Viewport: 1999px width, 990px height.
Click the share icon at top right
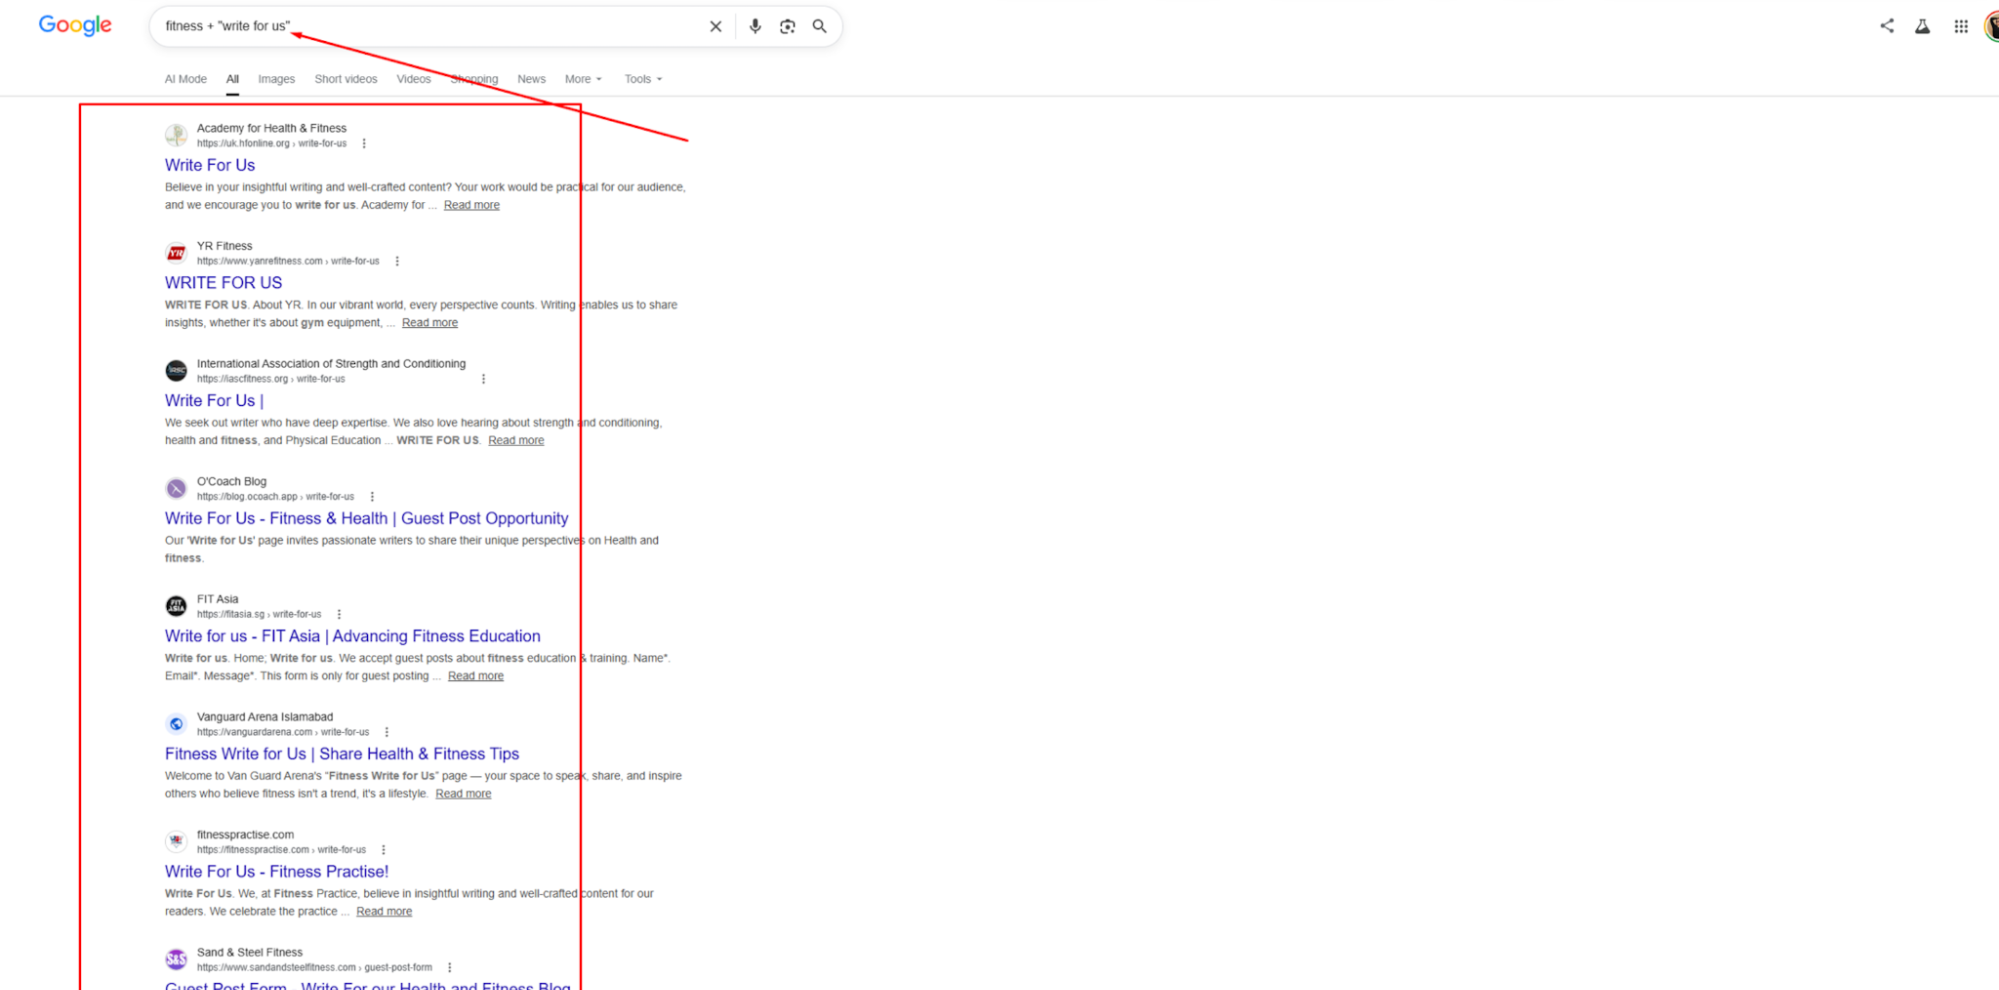pyautogui.click(x=1886, y=26)
